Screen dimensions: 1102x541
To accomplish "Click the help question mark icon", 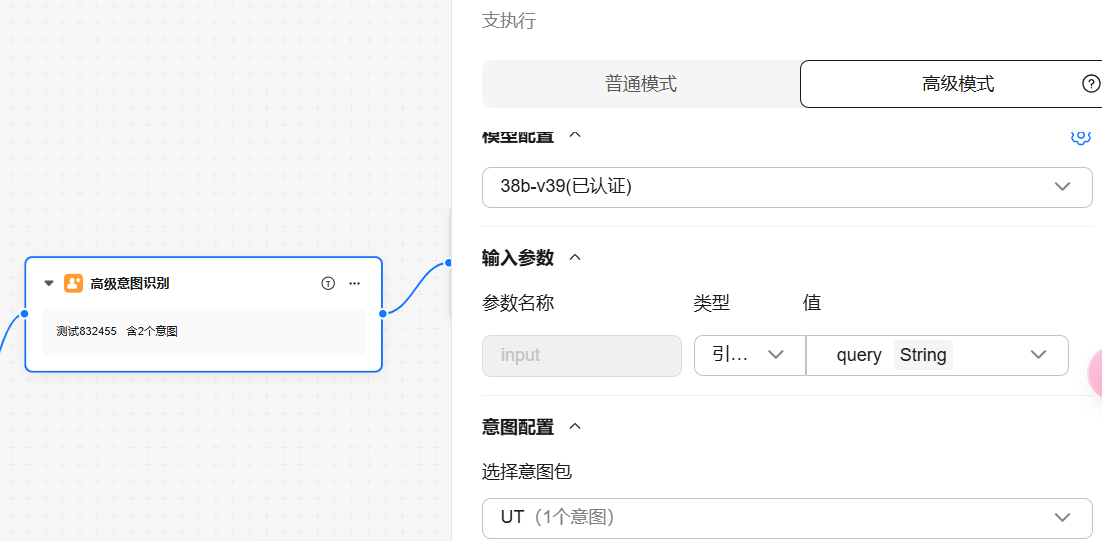I will coord(1091,84).
